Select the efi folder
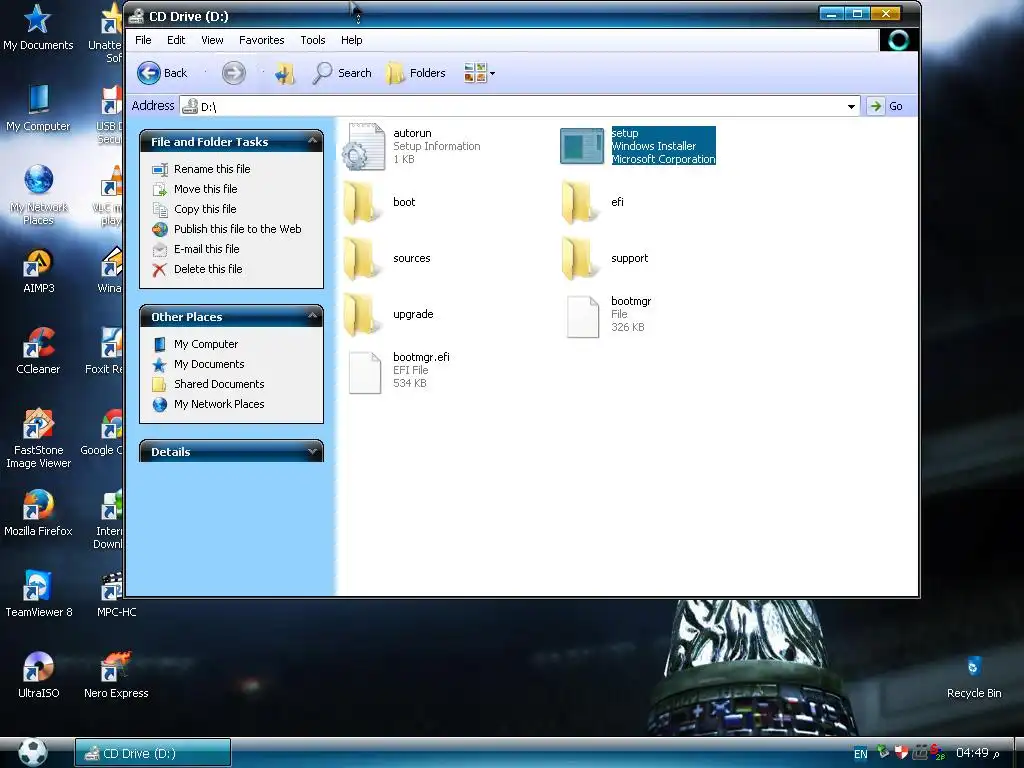Viewport: 1024px width, 768px height. pos(592,202)
